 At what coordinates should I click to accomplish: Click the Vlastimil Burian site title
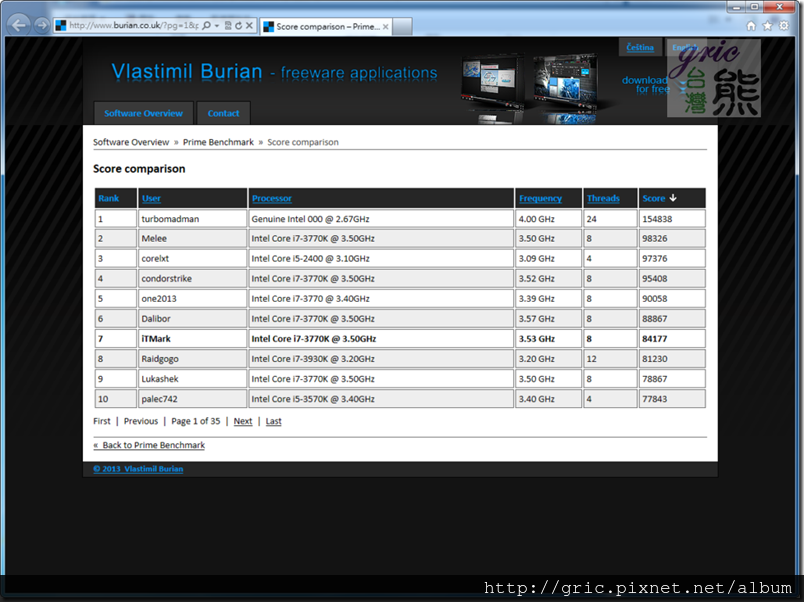187,71
